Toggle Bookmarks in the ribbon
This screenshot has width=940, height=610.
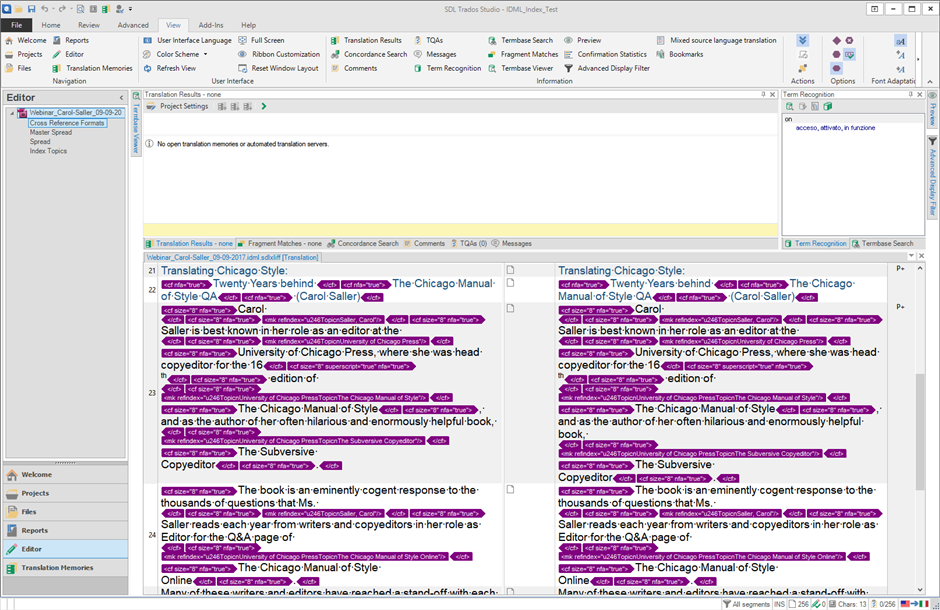680,54
